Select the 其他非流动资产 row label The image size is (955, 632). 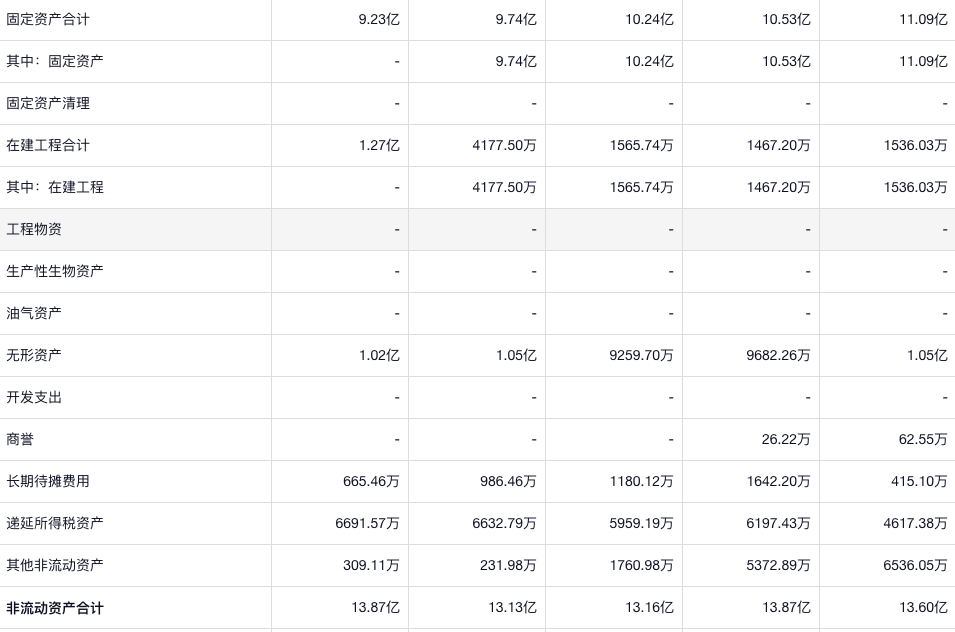(55, 565)
